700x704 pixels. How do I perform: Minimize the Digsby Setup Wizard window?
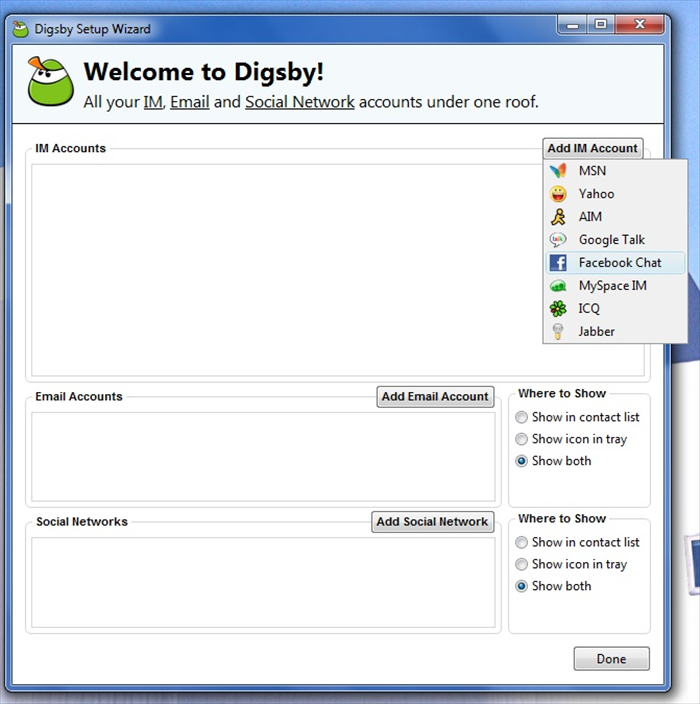pos(572,25)
